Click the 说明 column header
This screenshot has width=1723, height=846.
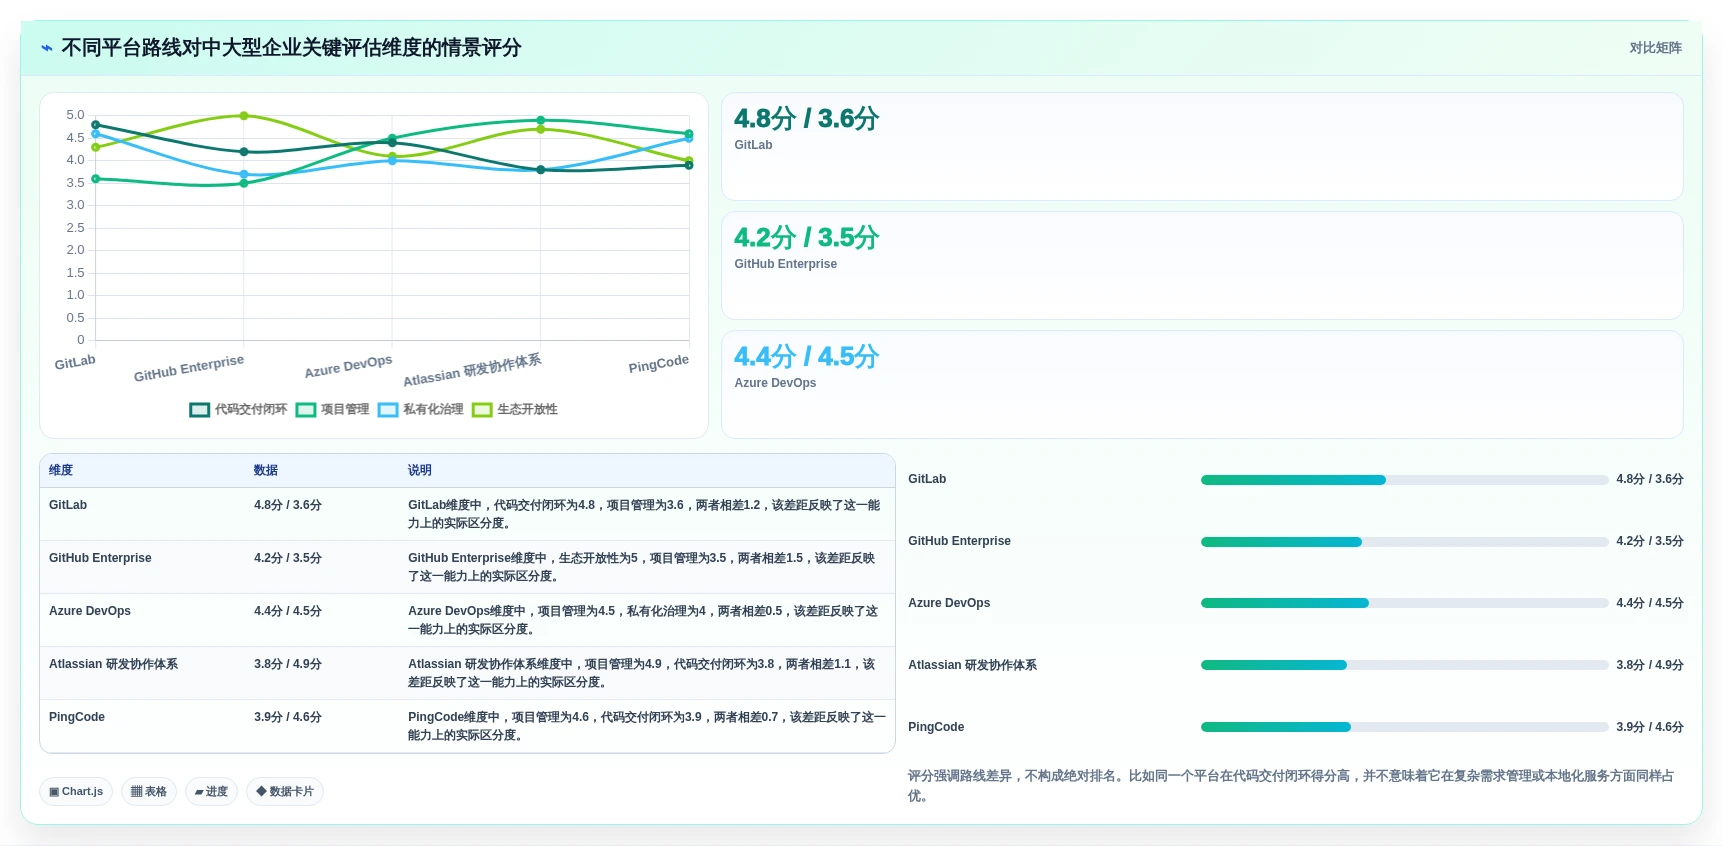[x=420, y=471]
